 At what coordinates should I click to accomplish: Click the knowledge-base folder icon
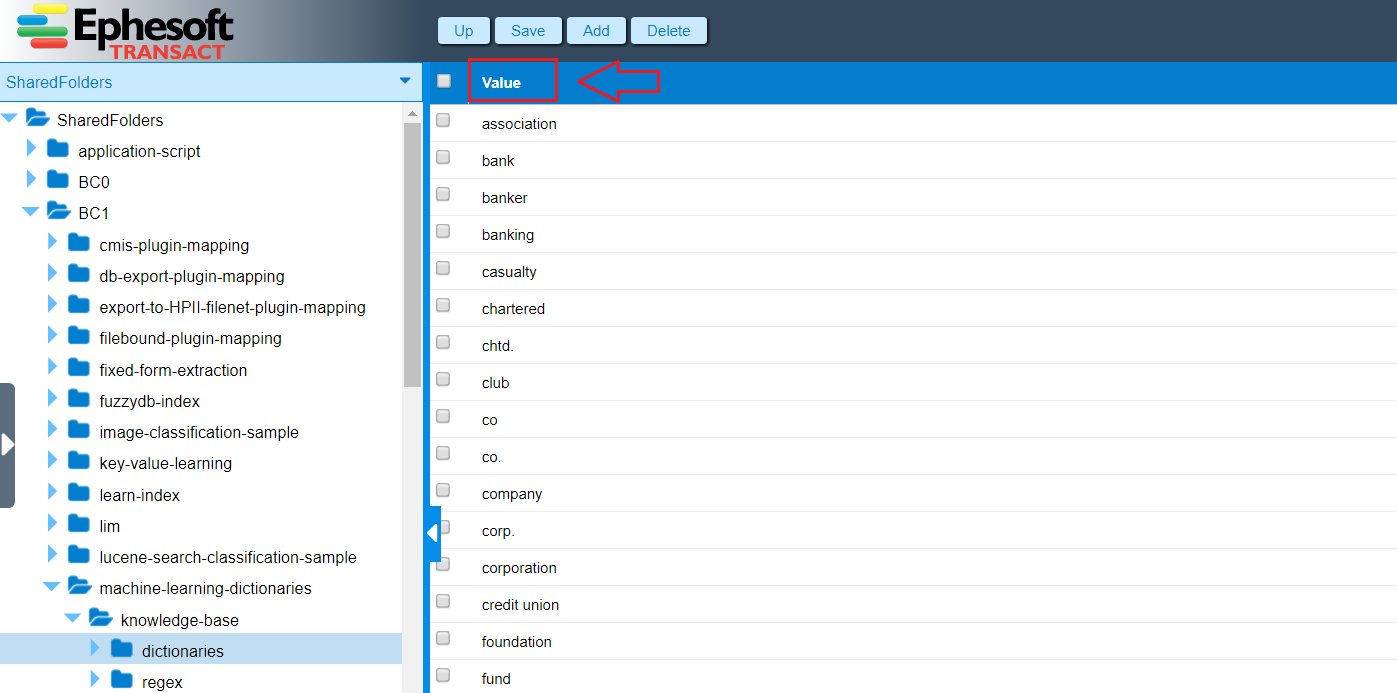(100, 619)
